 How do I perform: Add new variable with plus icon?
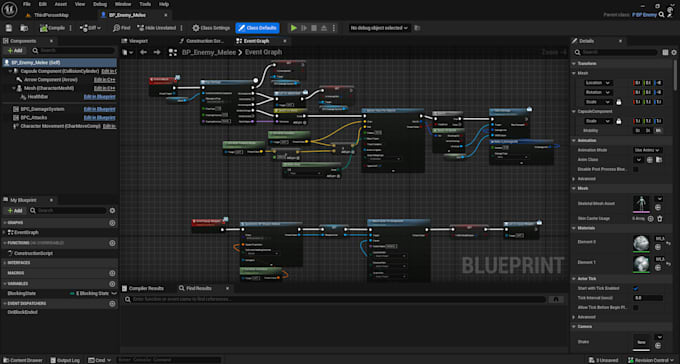(112, 283)
